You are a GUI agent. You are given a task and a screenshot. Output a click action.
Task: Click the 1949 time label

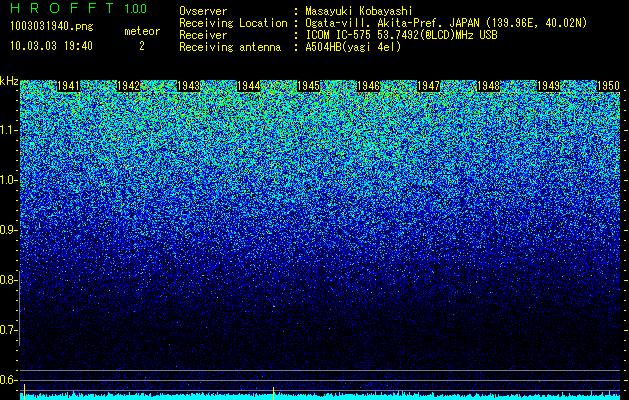pyautogui.click(x=548, y=86)
